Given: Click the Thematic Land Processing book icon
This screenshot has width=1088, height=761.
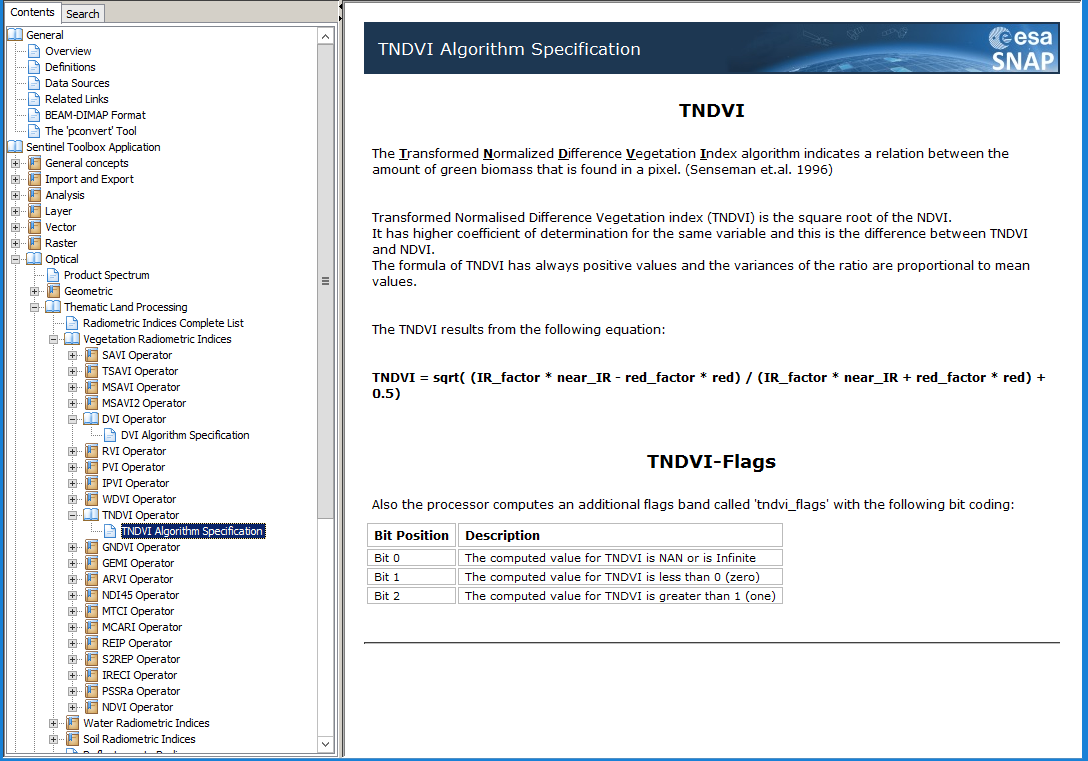Looking at the screenshot, I should click(53, 307).
